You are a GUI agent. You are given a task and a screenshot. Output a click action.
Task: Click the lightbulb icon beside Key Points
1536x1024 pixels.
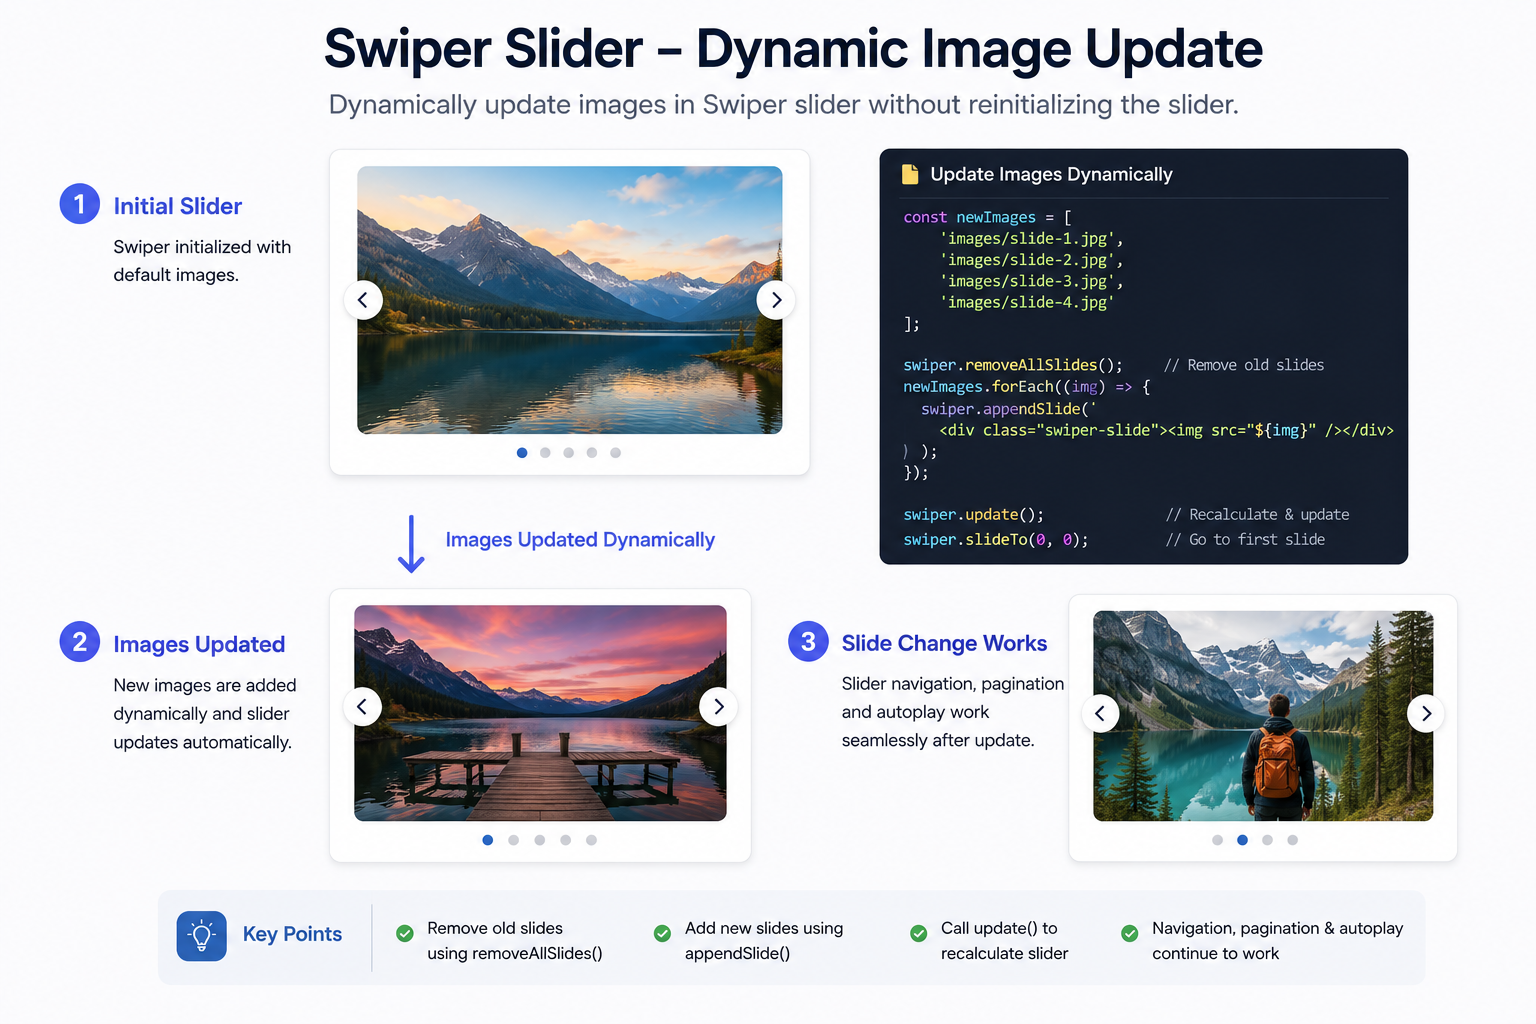click(202, 936)
